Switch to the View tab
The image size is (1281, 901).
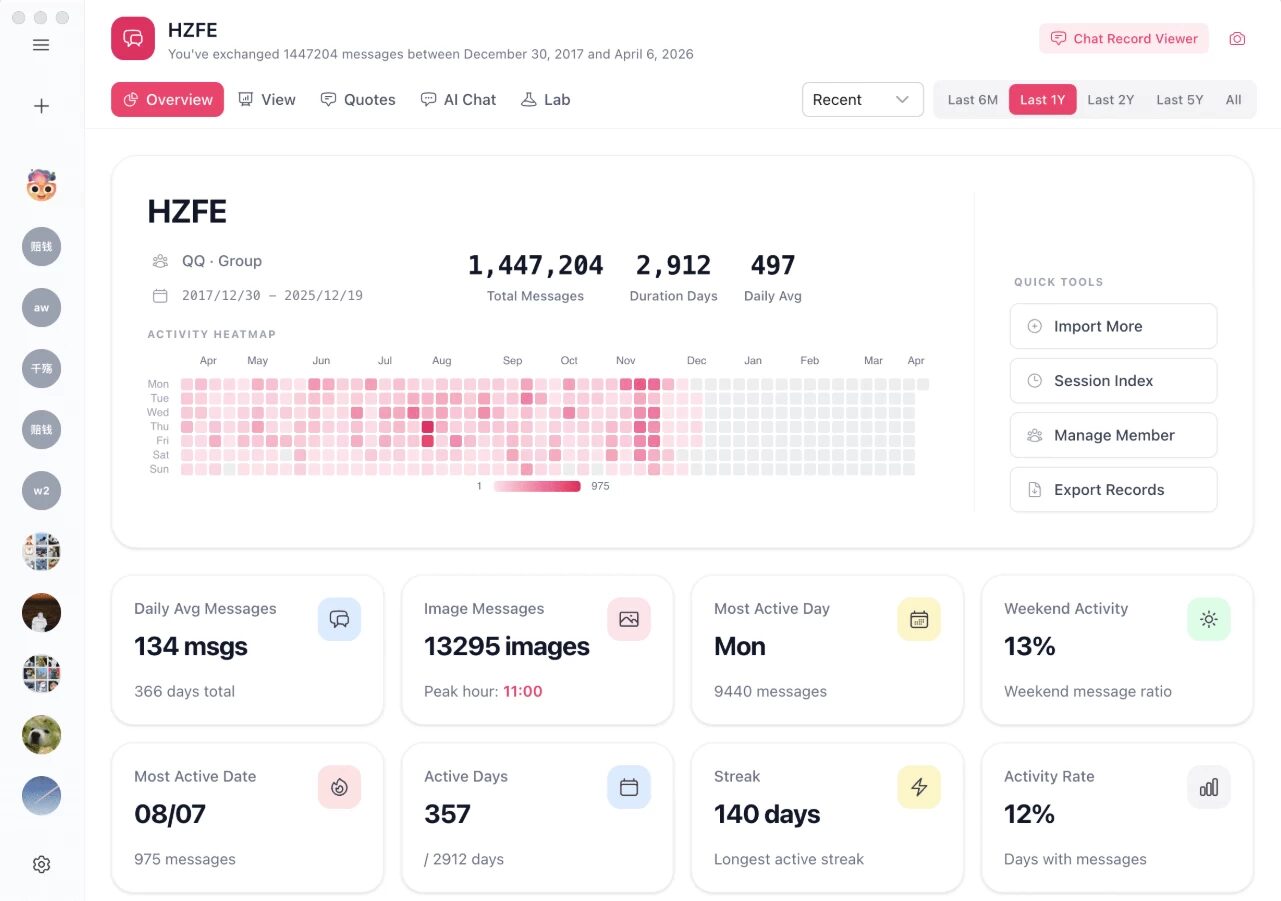pos(266,100)
